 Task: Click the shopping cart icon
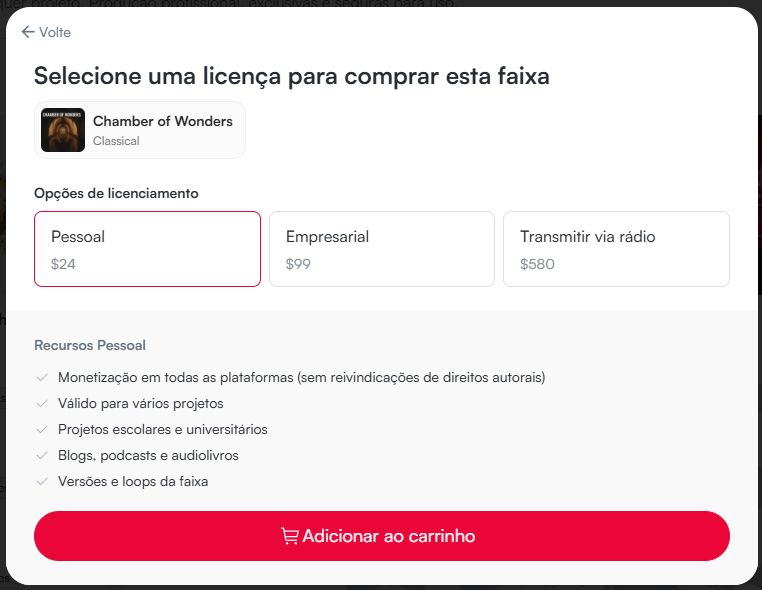click(x=290, y=536)
